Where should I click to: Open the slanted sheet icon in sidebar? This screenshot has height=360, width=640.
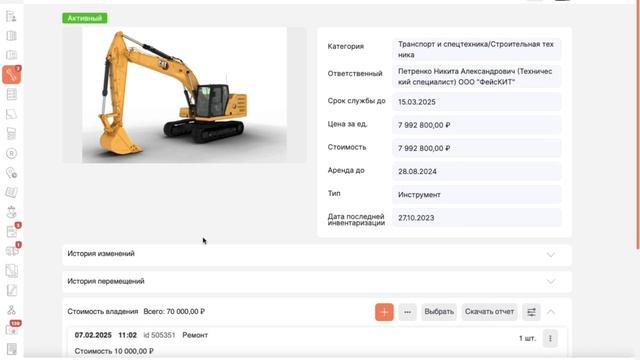click(x=11, y=114)
